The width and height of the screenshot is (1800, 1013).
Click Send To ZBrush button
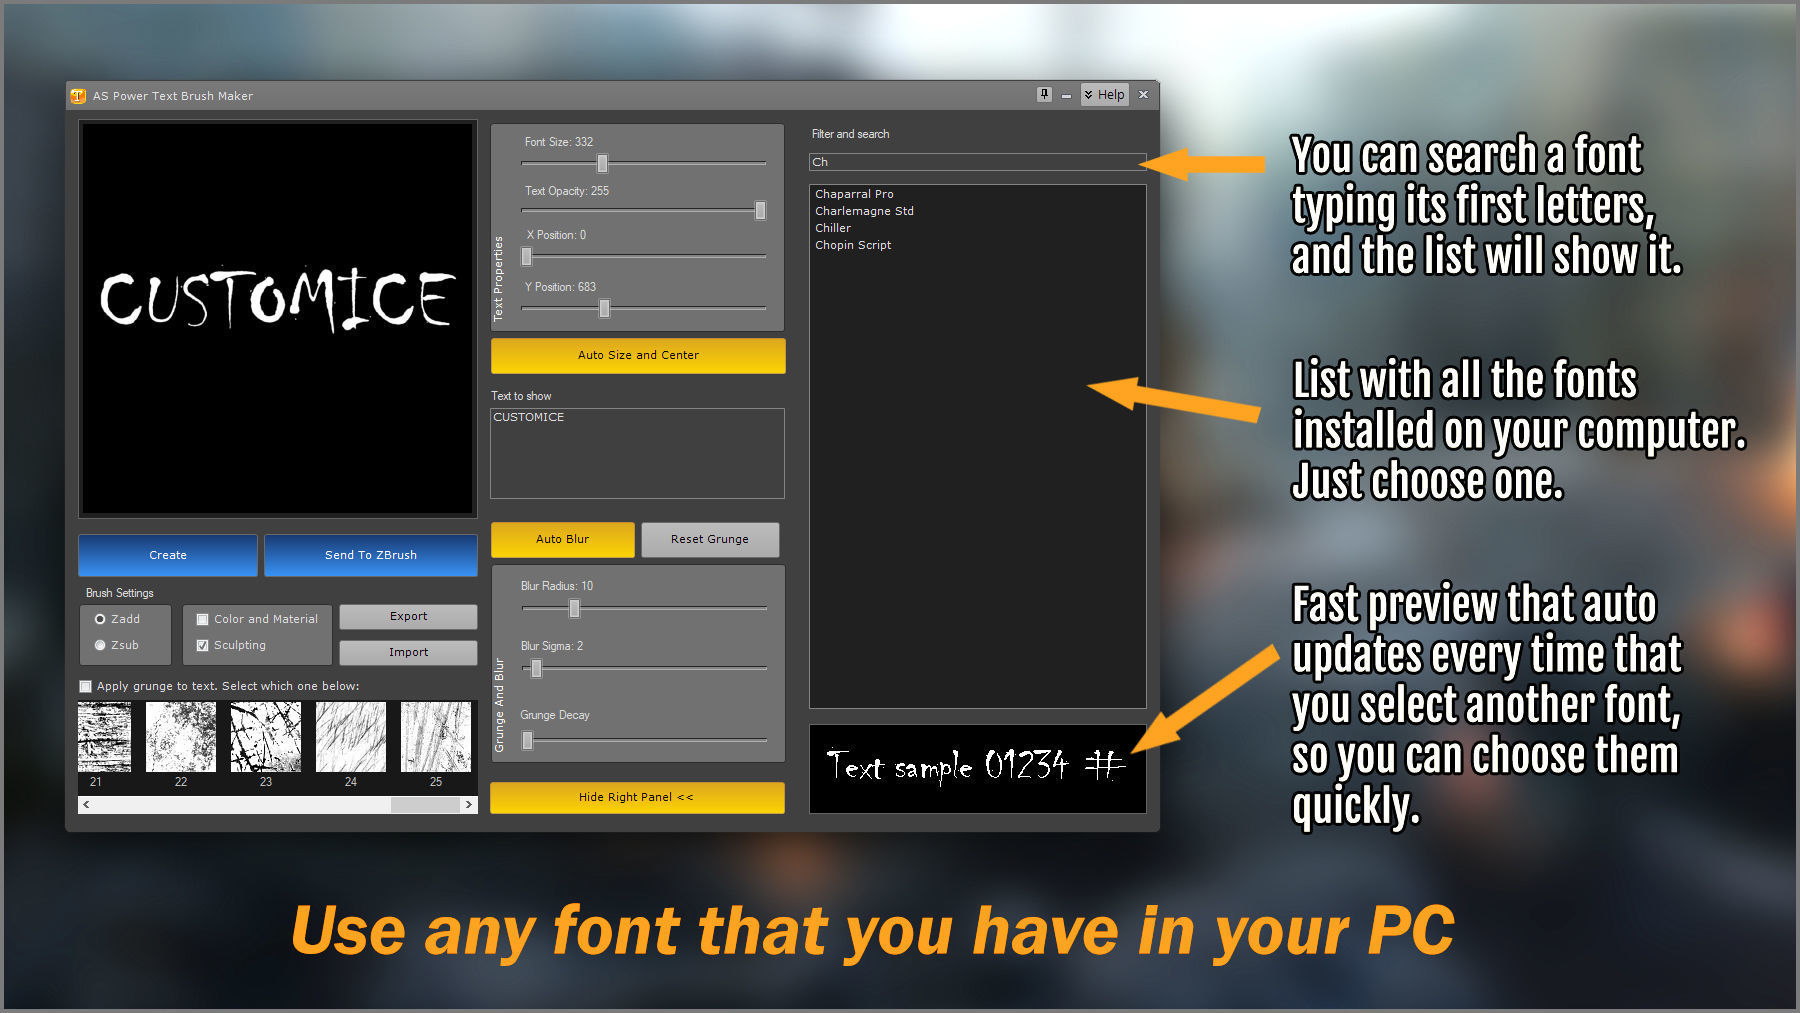click(x=371, y=555)
